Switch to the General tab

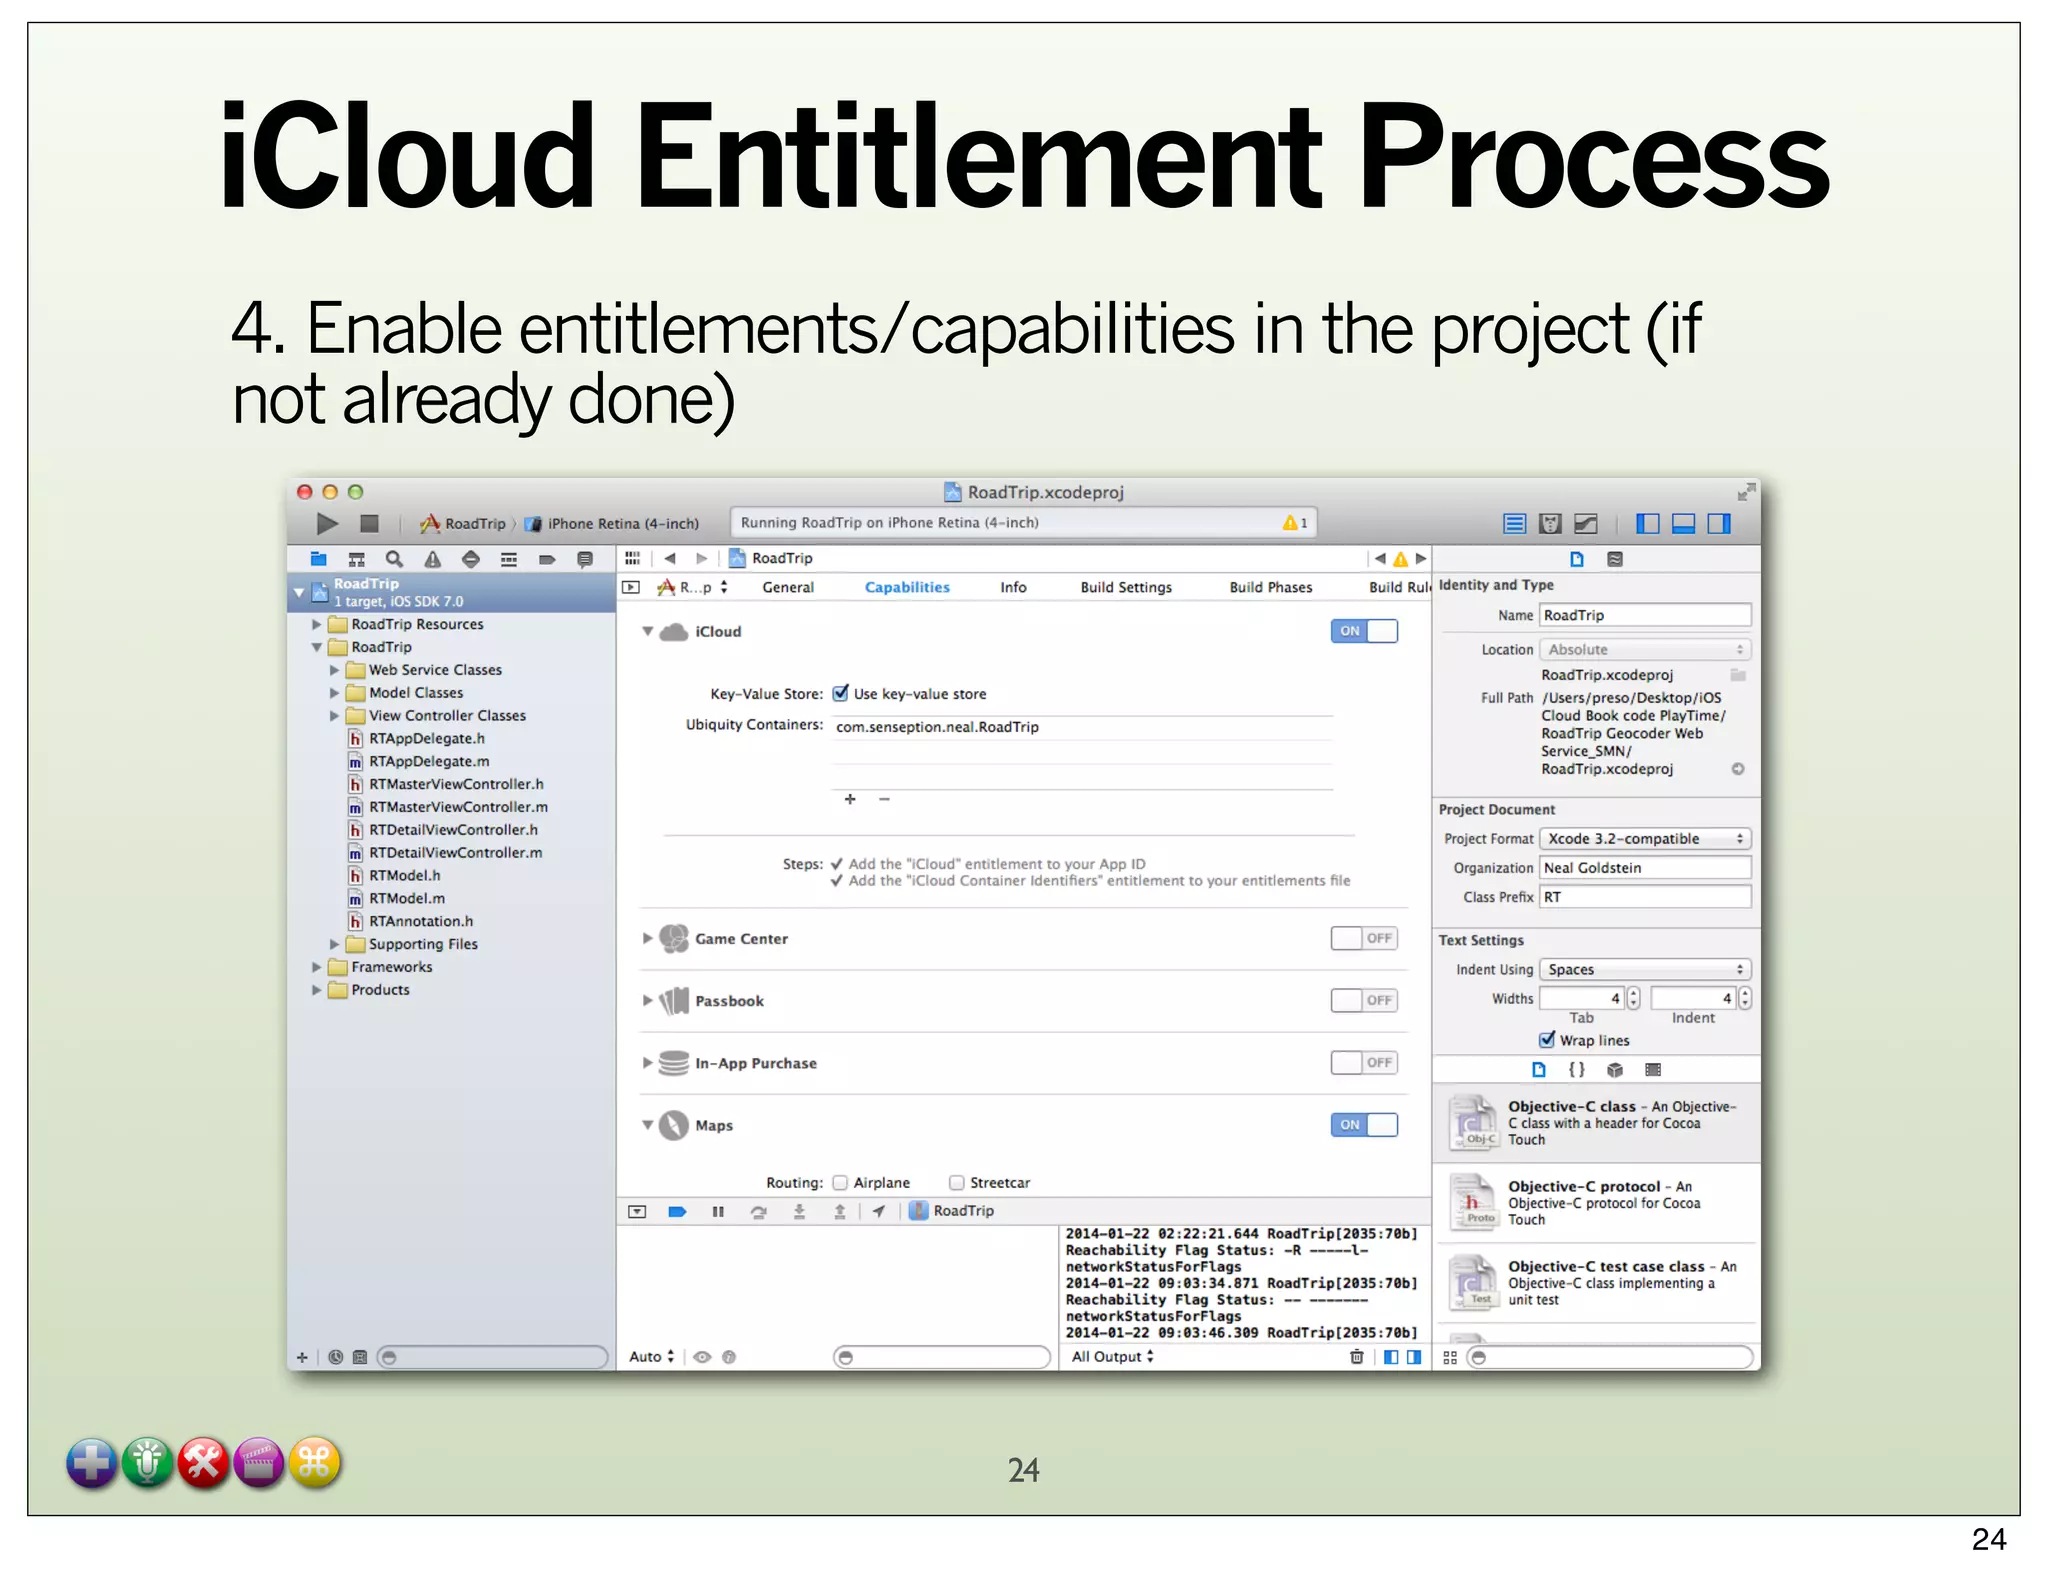(x=788, y=588)
